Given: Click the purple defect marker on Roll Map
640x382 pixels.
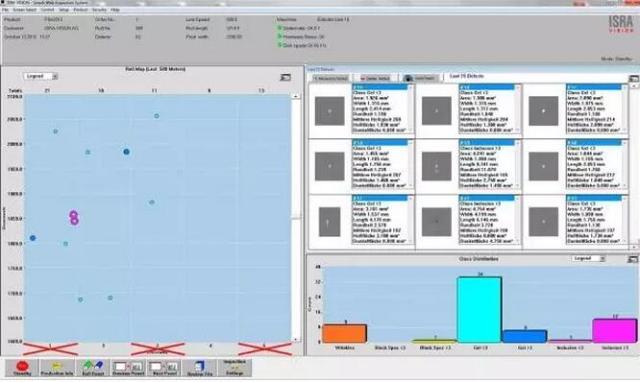Looking at the screenshot, I should point(74,218).
